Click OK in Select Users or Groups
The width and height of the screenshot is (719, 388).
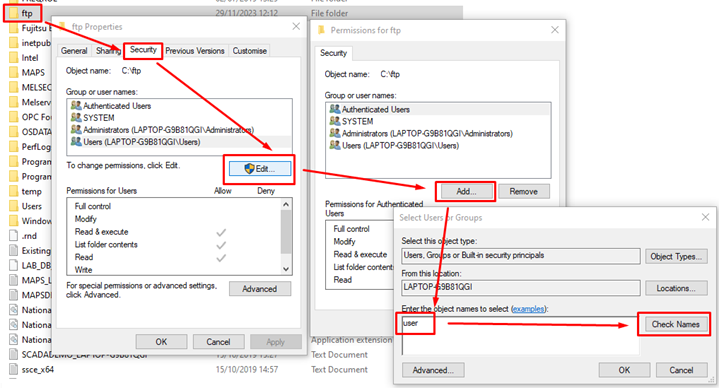tap(624, 370)
